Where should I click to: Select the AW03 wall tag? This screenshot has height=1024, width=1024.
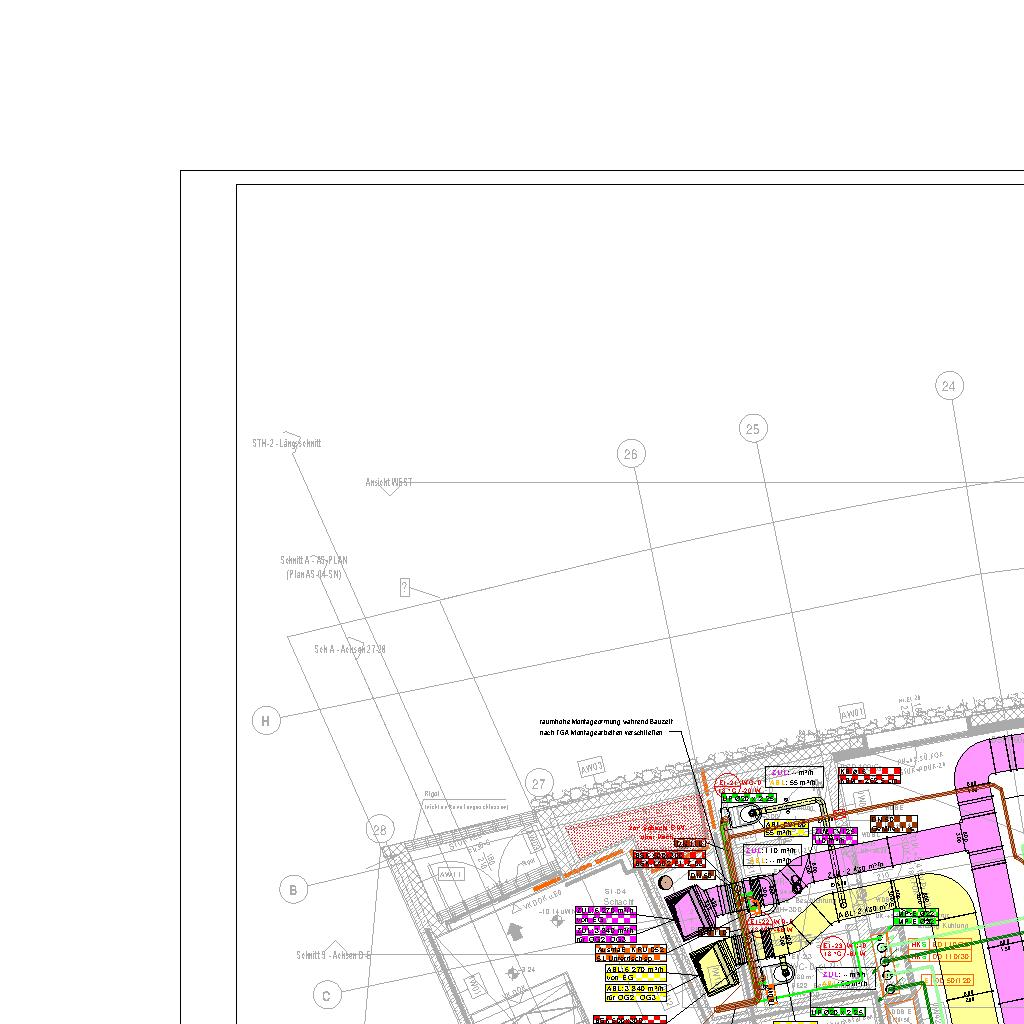tap(592, 768)
